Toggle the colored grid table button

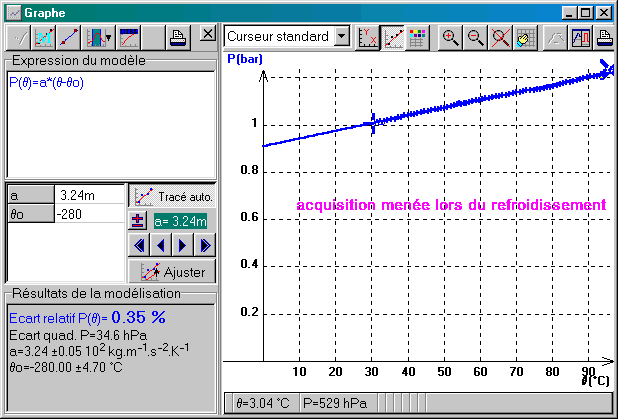416,37
